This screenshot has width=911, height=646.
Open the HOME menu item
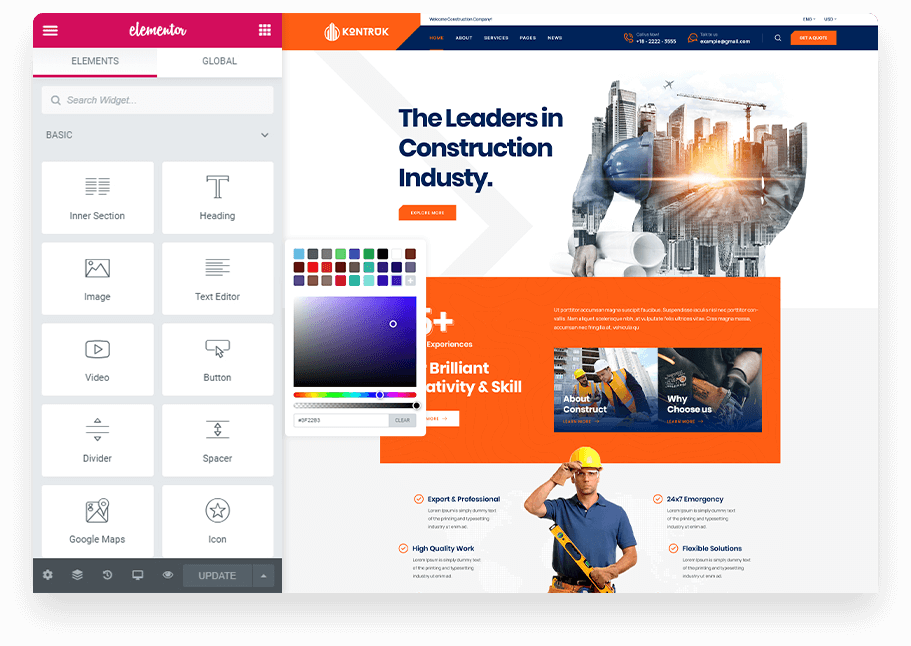(x=436, y=38)
